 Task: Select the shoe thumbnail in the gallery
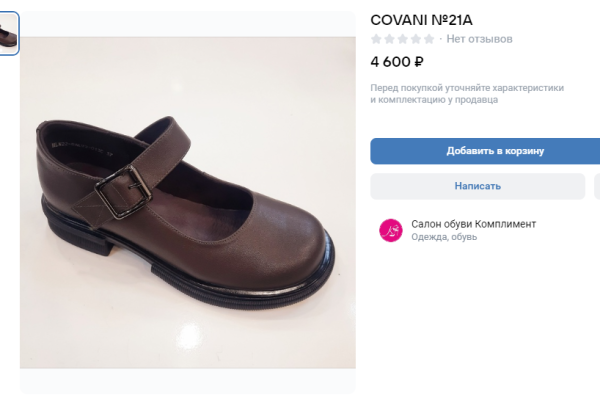tap(8, 34)
